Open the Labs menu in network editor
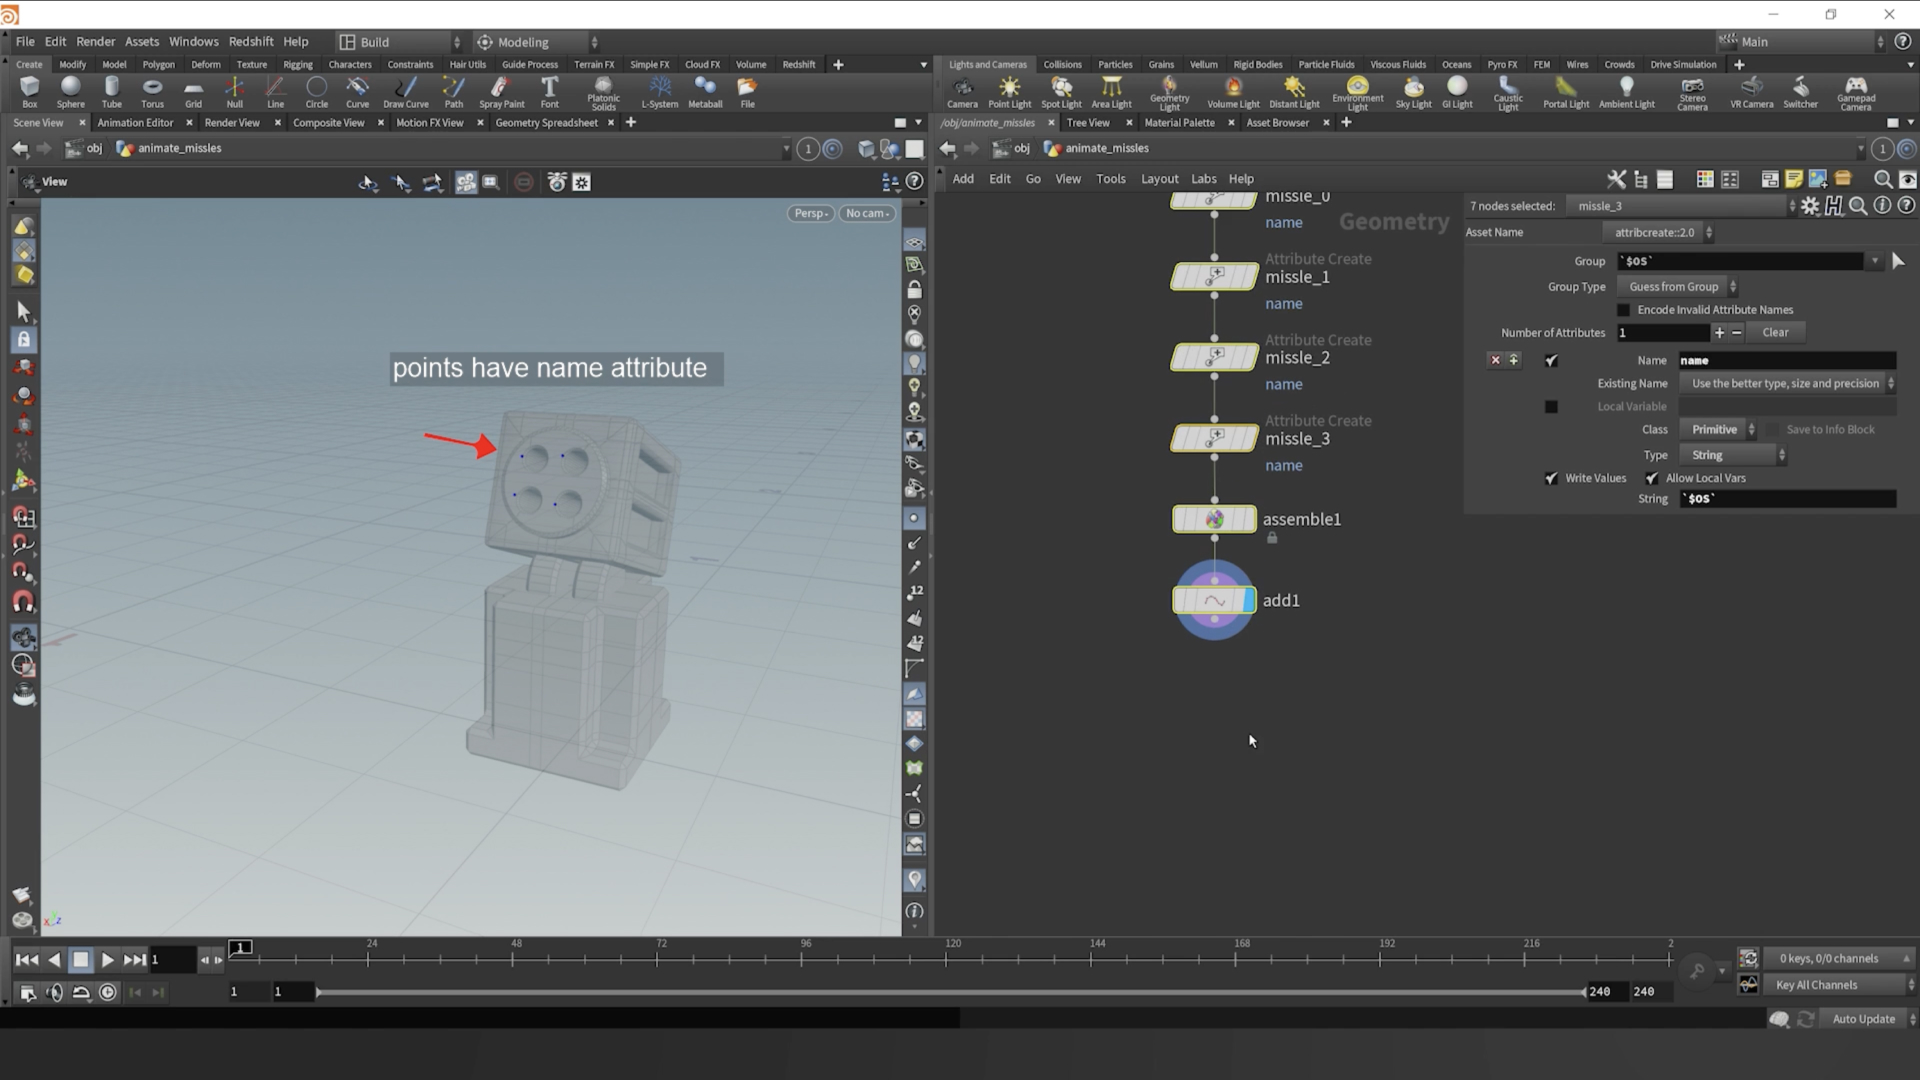1920x1080 pixels. (1203, 179)
